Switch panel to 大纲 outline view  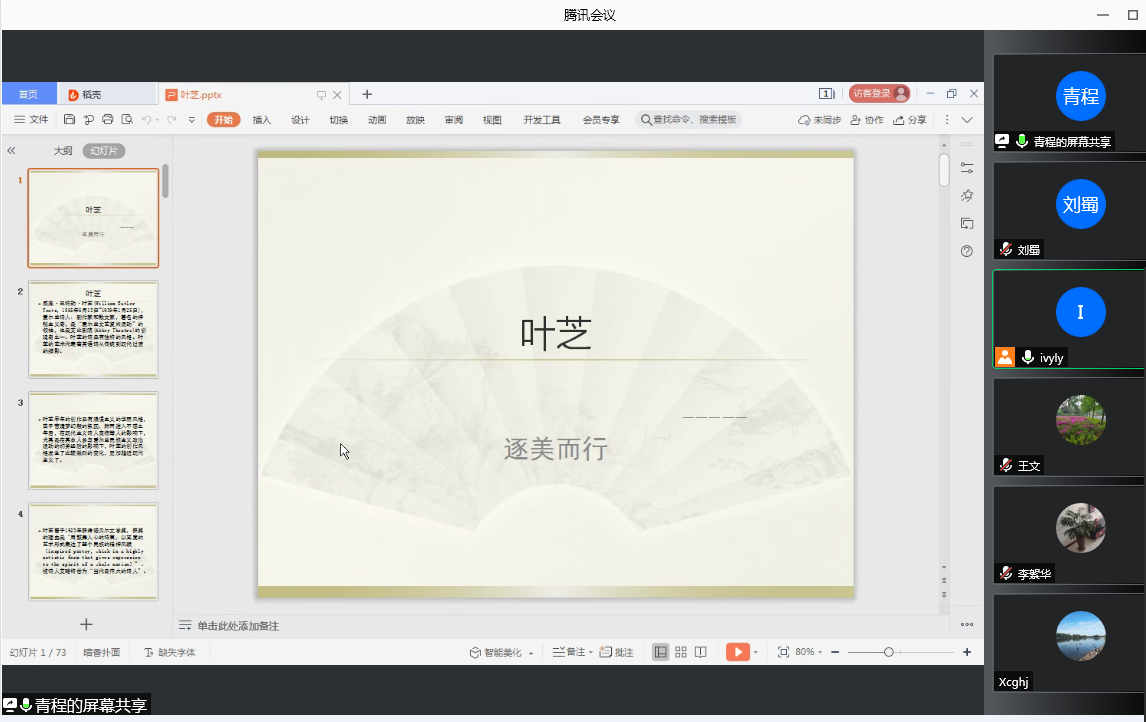click(63, 151)
